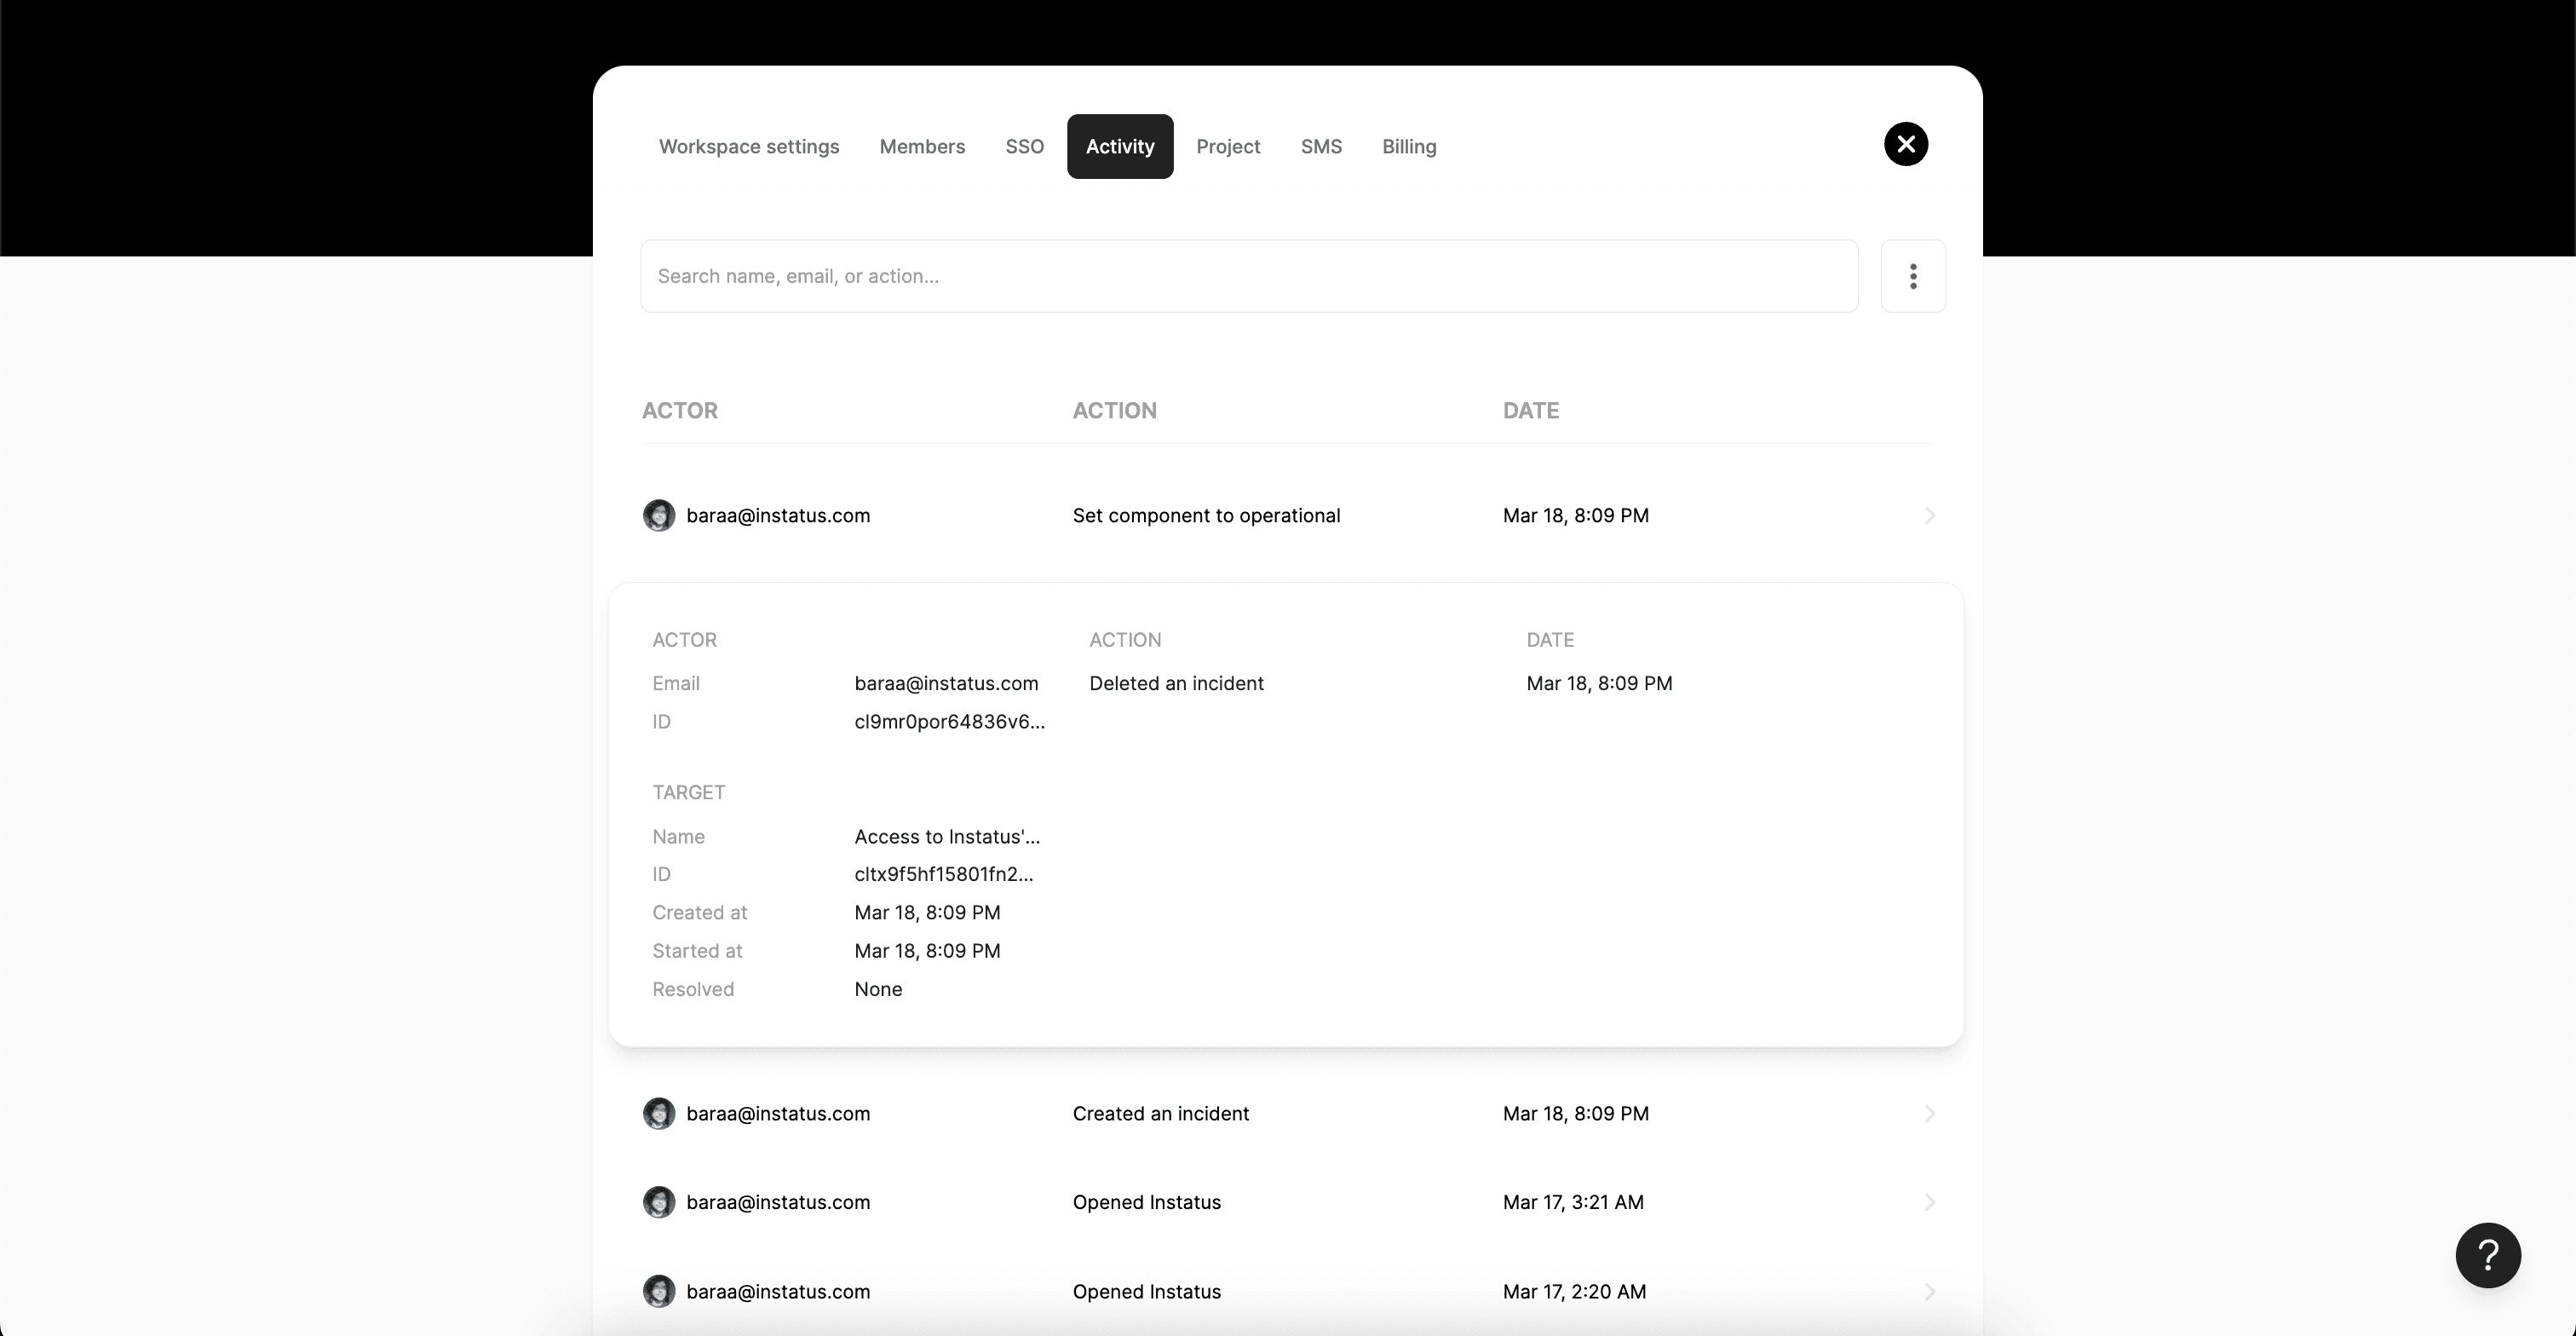The image size is (2576, 1336).
Task: Click the help question mark icon
Action: pos(2488,1255)
